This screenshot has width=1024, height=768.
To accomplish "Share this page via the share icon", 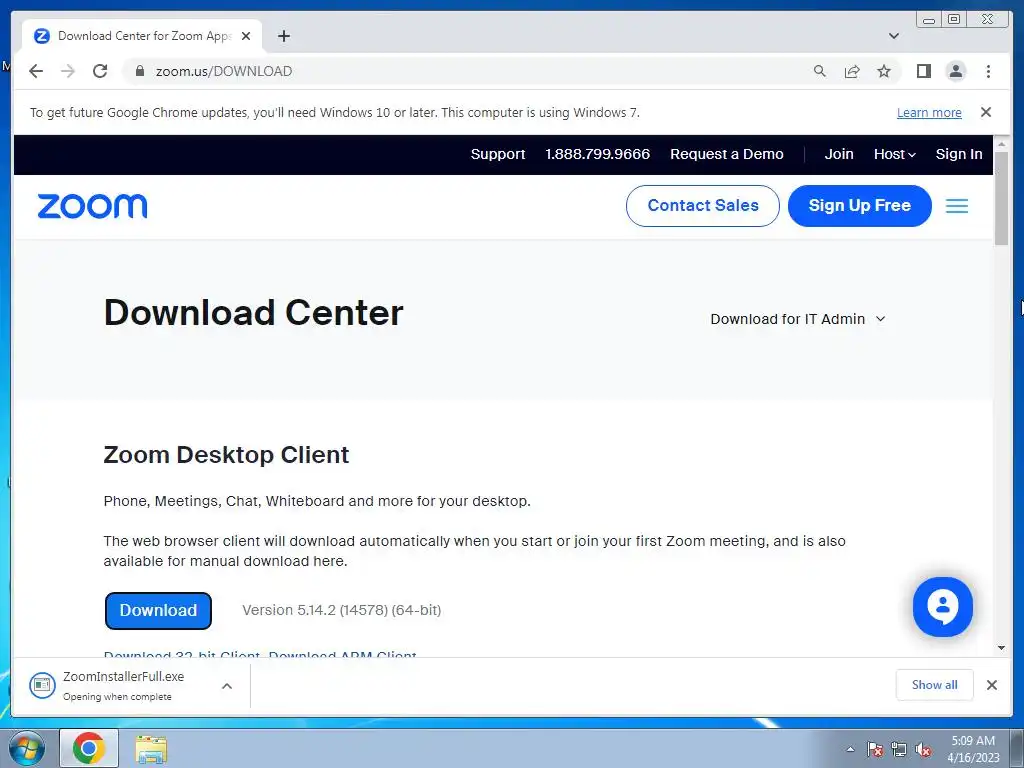I will (852, 71).
